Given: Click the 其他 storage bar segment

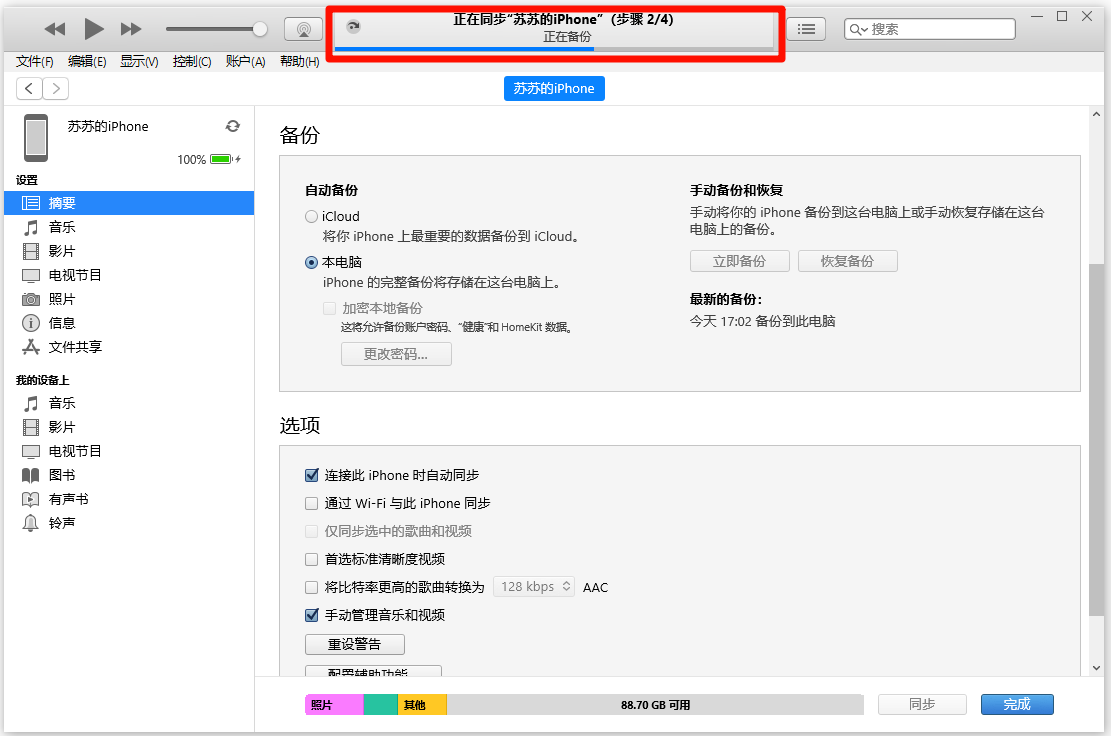Looking at the screenshot, I should point(422,705).
